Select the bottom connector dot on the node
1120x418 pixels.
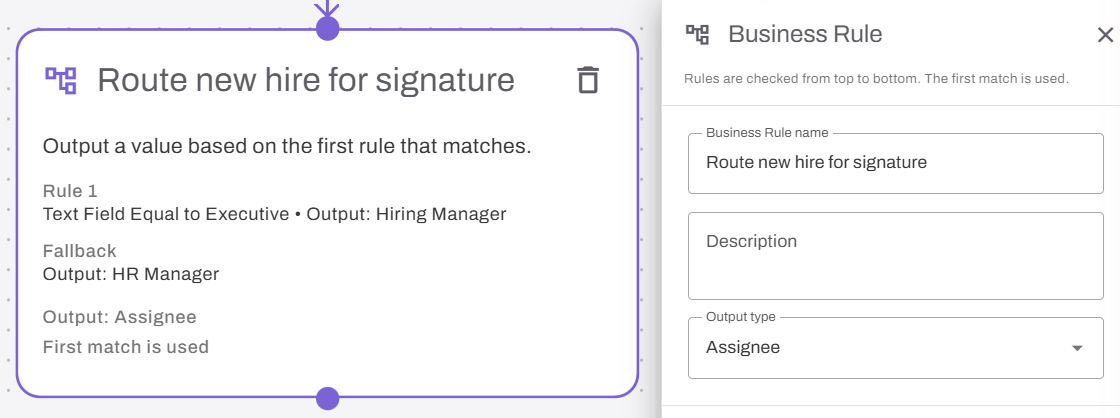point(327,397)
